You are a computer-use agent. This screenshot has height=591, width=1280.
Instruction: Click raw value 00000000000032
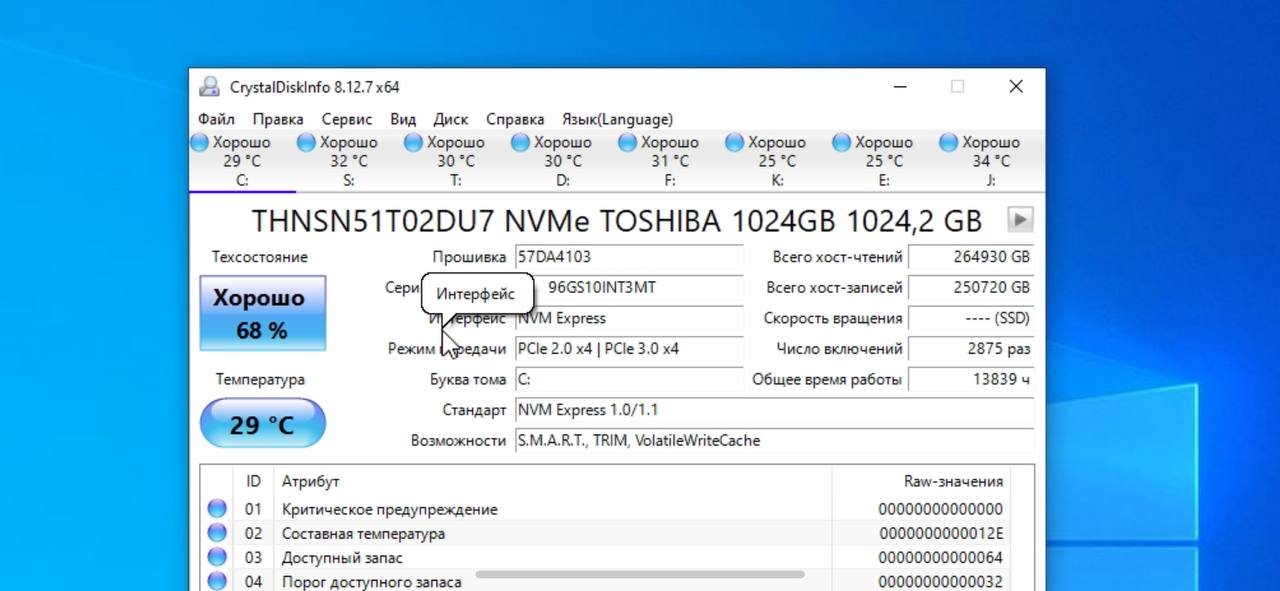tap(940, 582)
